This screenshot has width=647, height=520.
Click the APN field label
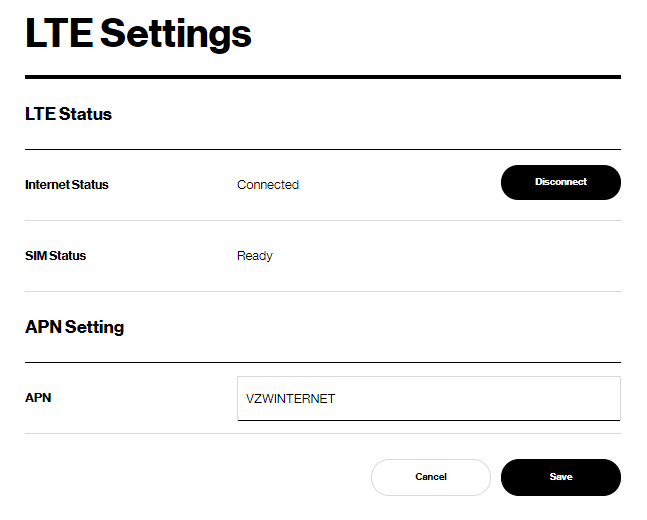[38, 397]
